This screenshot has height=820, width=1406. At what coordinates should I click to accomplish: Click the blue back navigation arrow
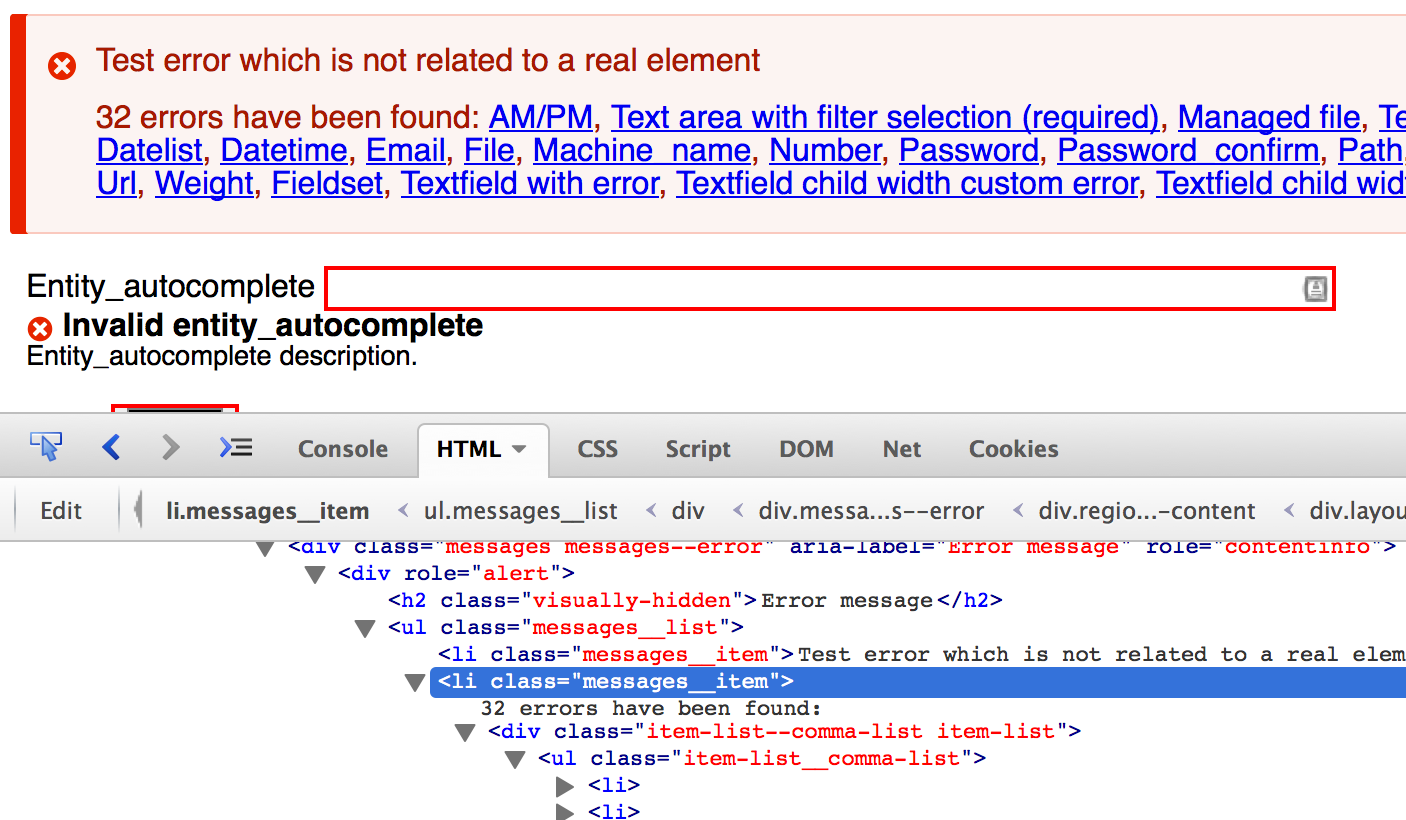[x=111, y=448]
